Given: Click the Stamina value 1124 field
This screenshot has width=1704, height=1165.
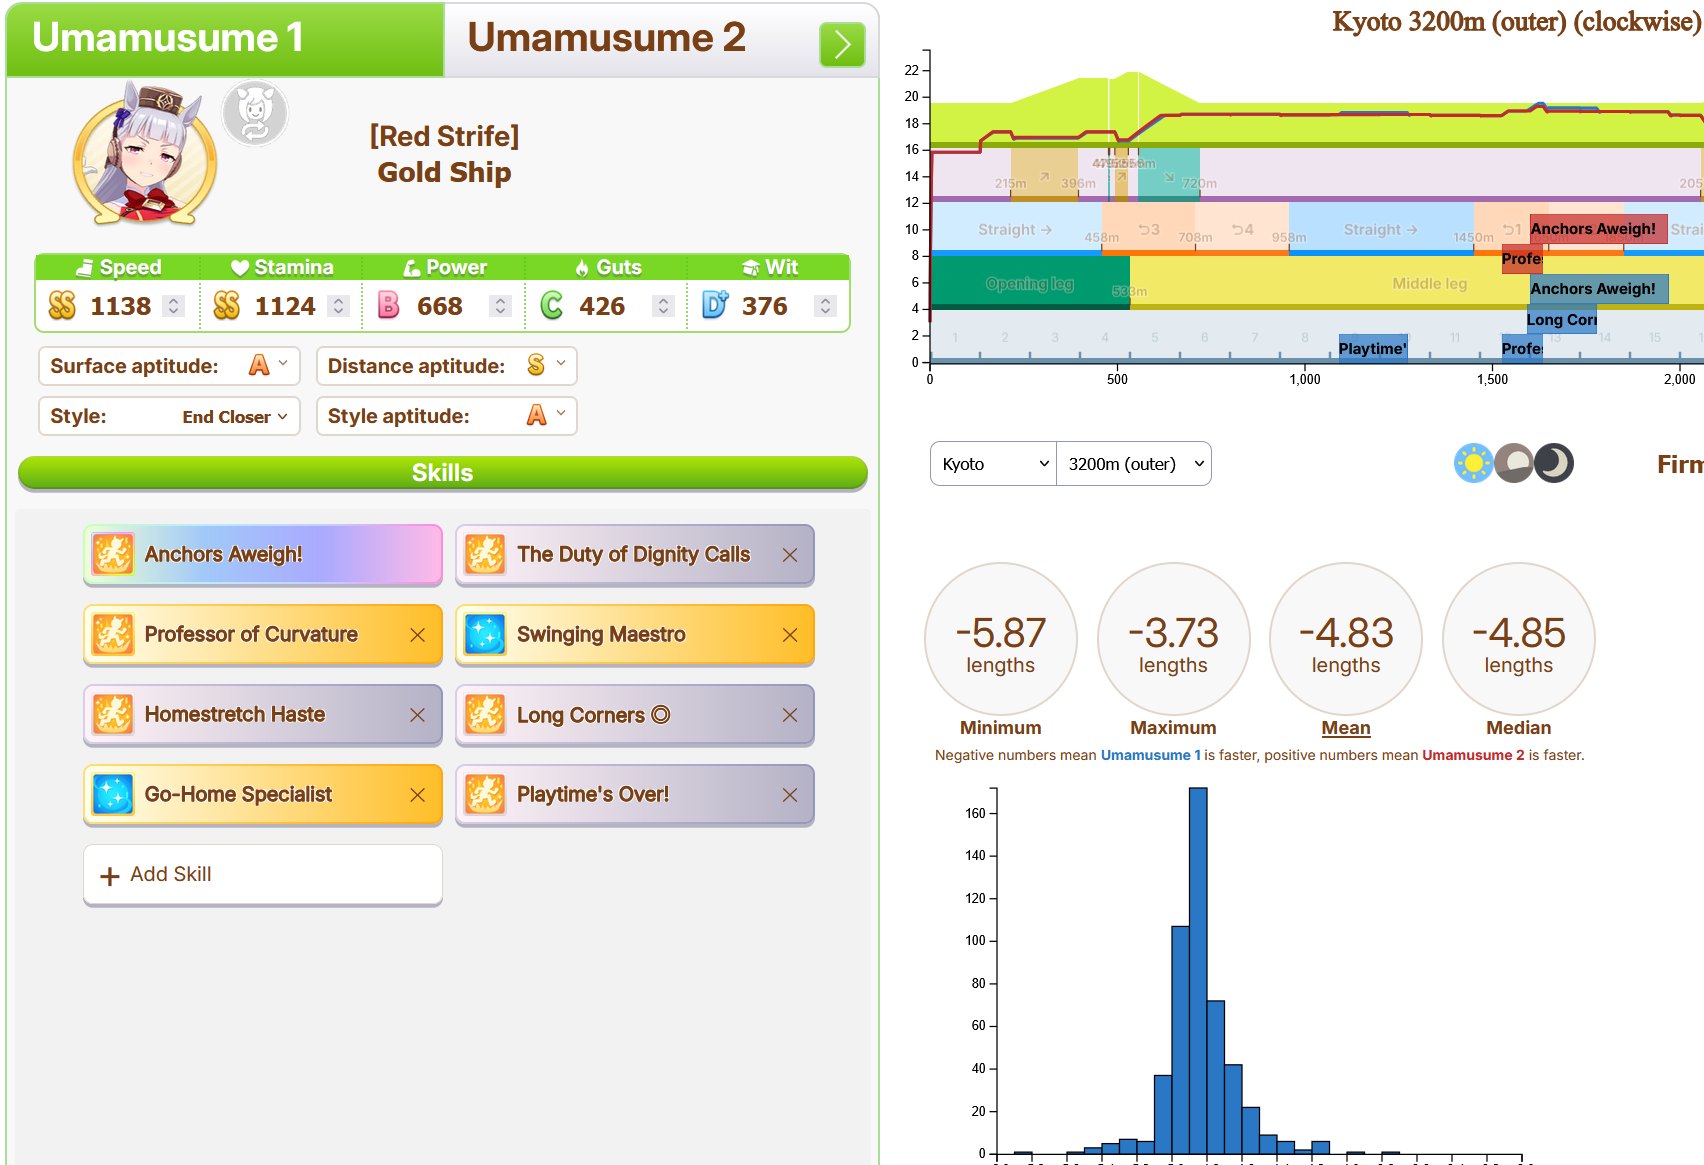Looking at the screenshot, I should pos(285,306).
